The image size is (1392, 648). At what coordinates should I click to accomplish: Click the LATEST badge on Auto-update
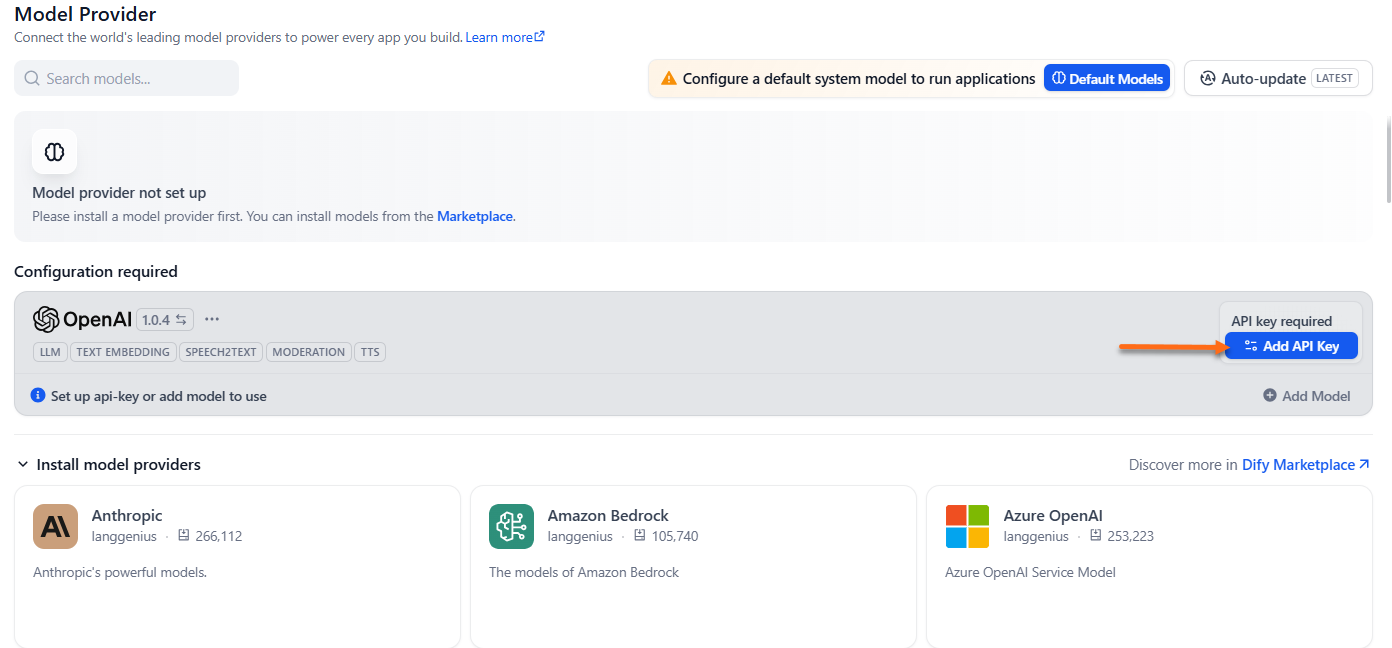(1335, 78)
